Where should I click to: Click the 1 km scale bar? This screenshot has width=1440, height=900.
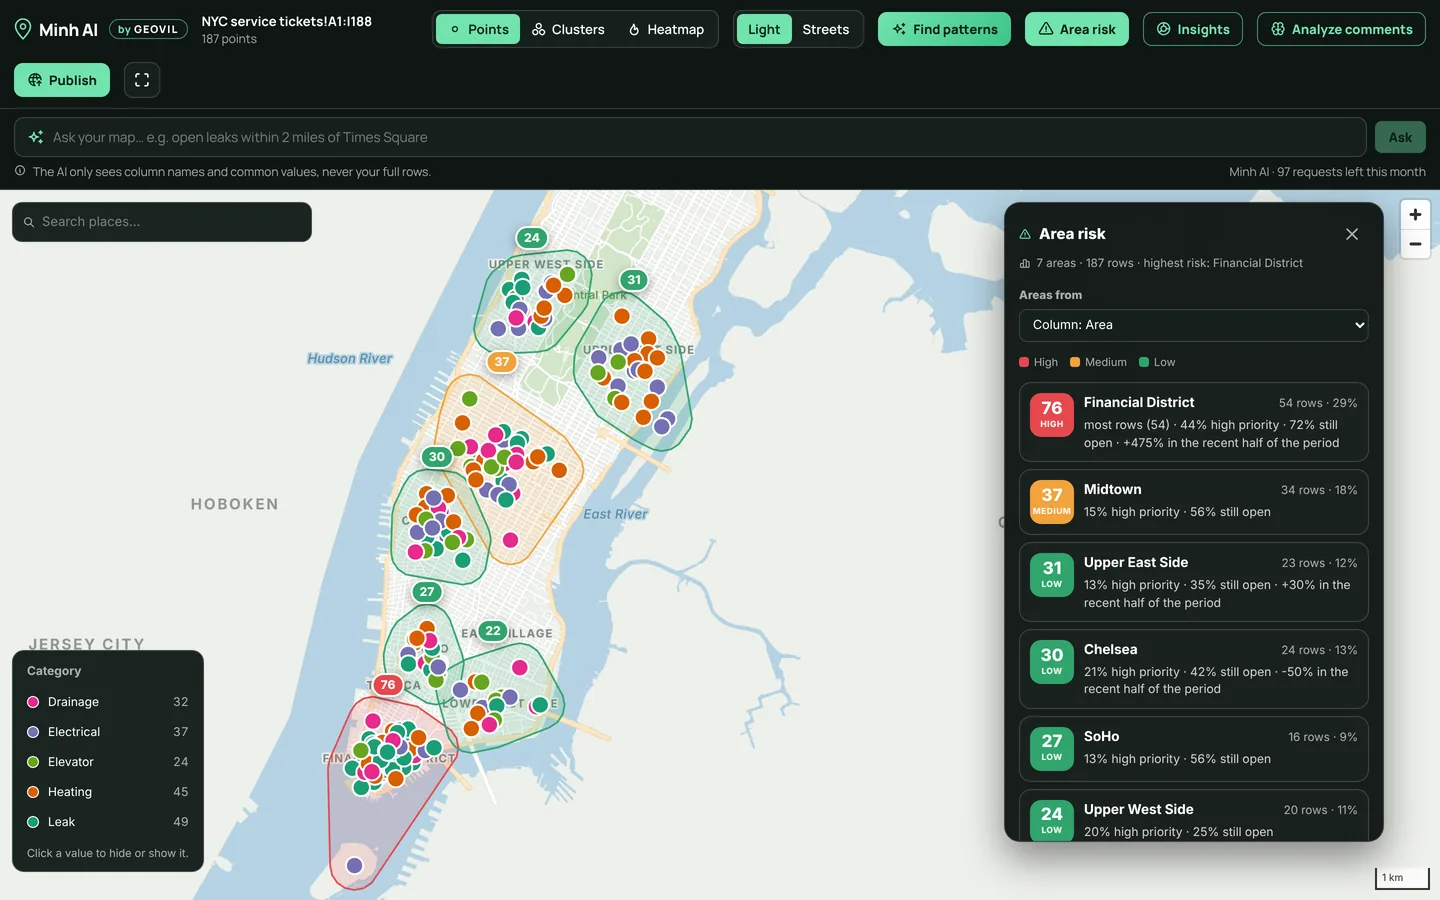1402,877
